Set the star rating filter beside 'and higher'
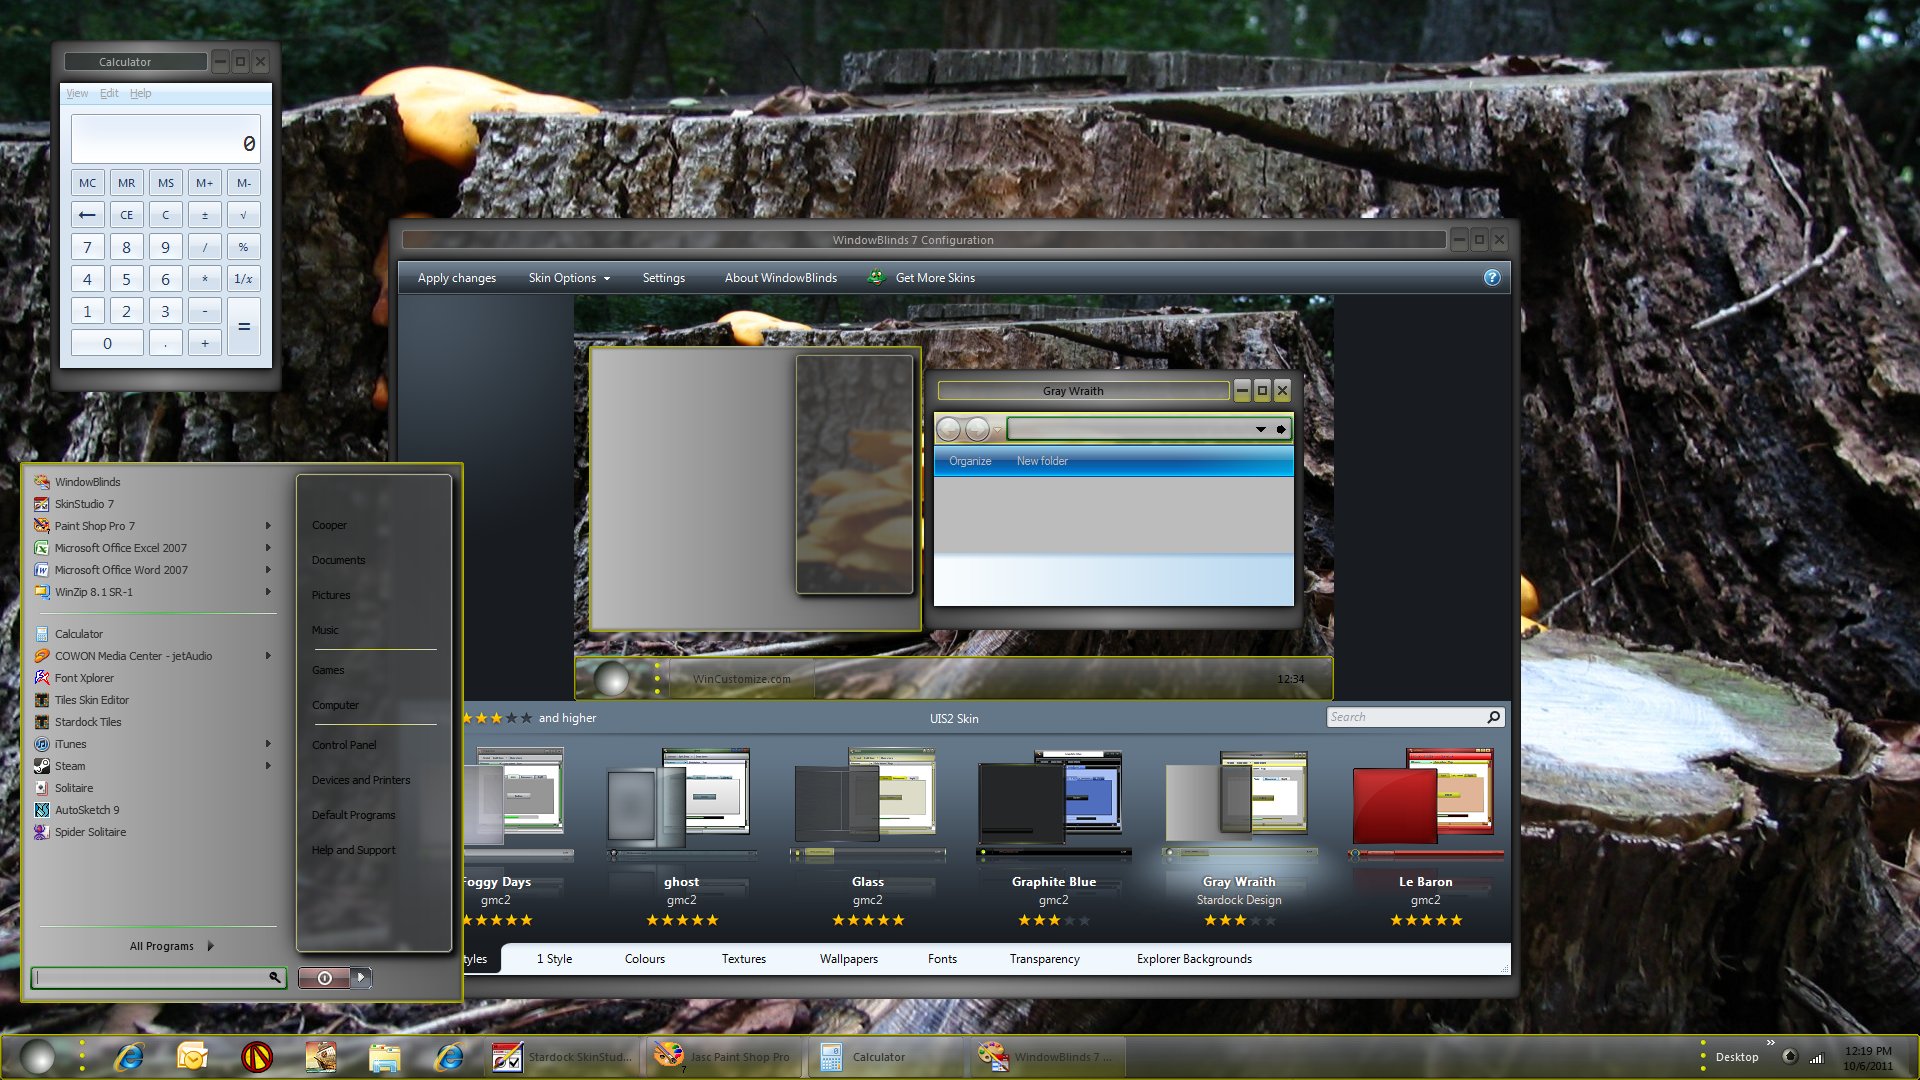This screenshot has height=1080, width=1920. point(497,718)
